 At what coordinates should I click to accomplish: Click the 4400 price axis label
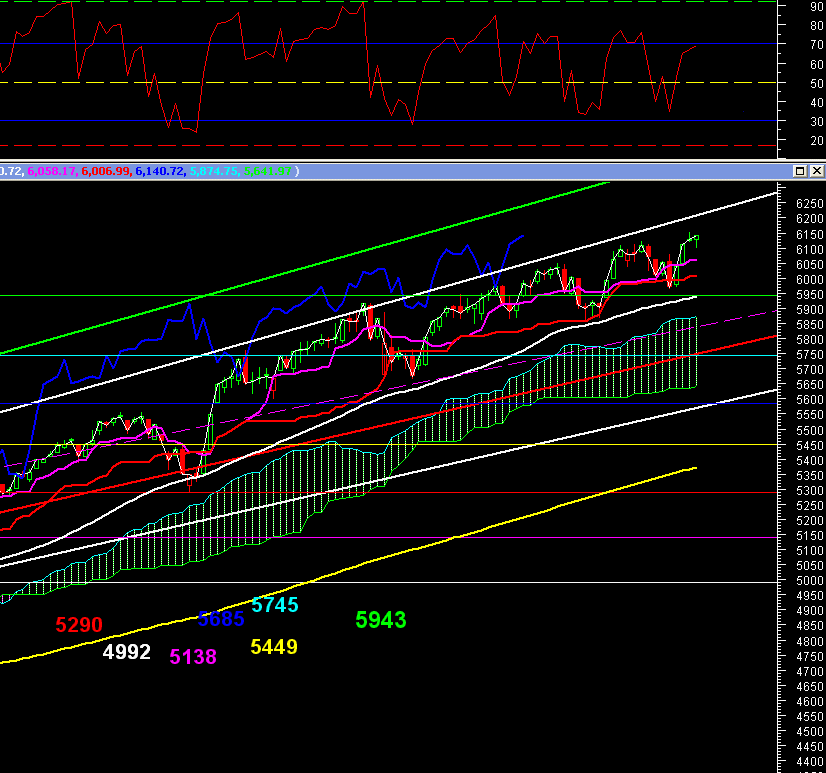810,763
